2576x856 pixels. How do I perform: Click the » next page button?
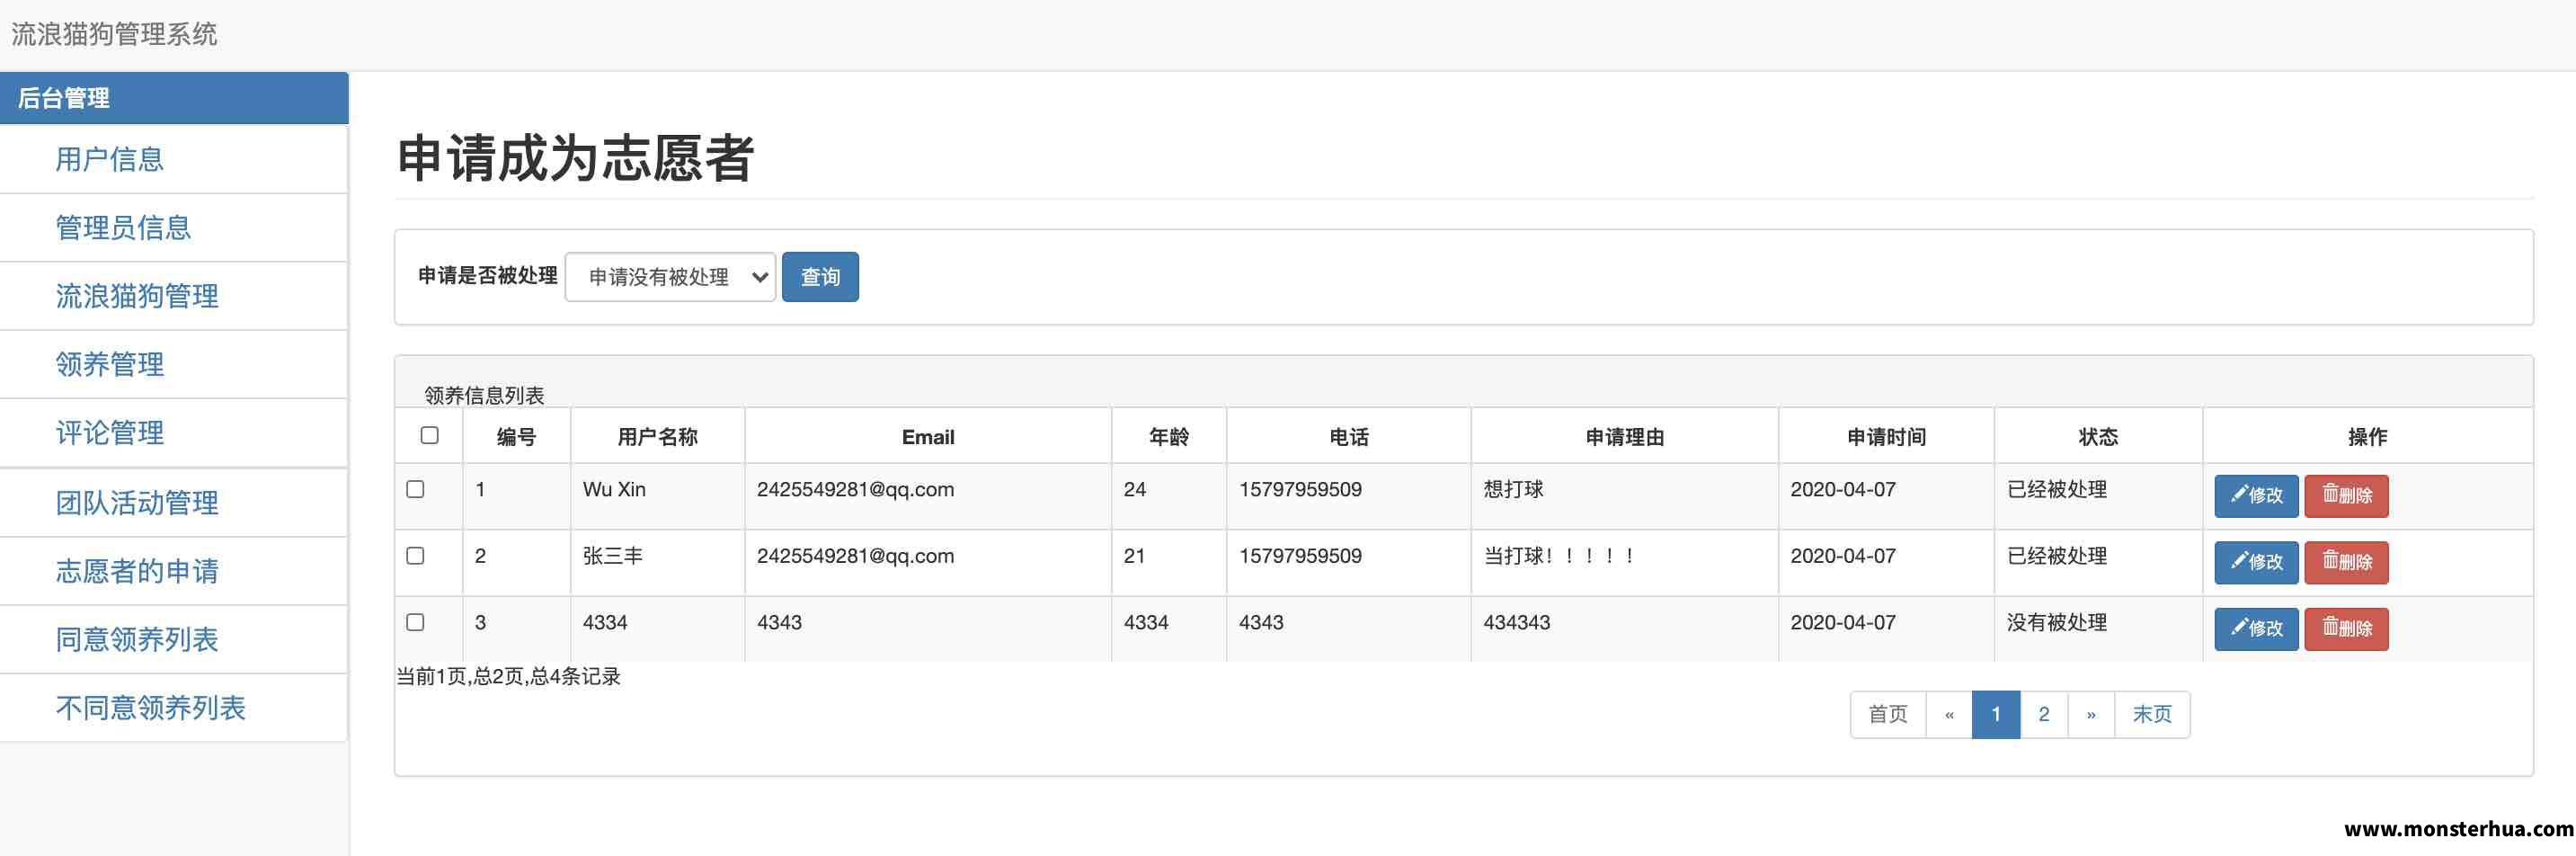coord(2091,714)
